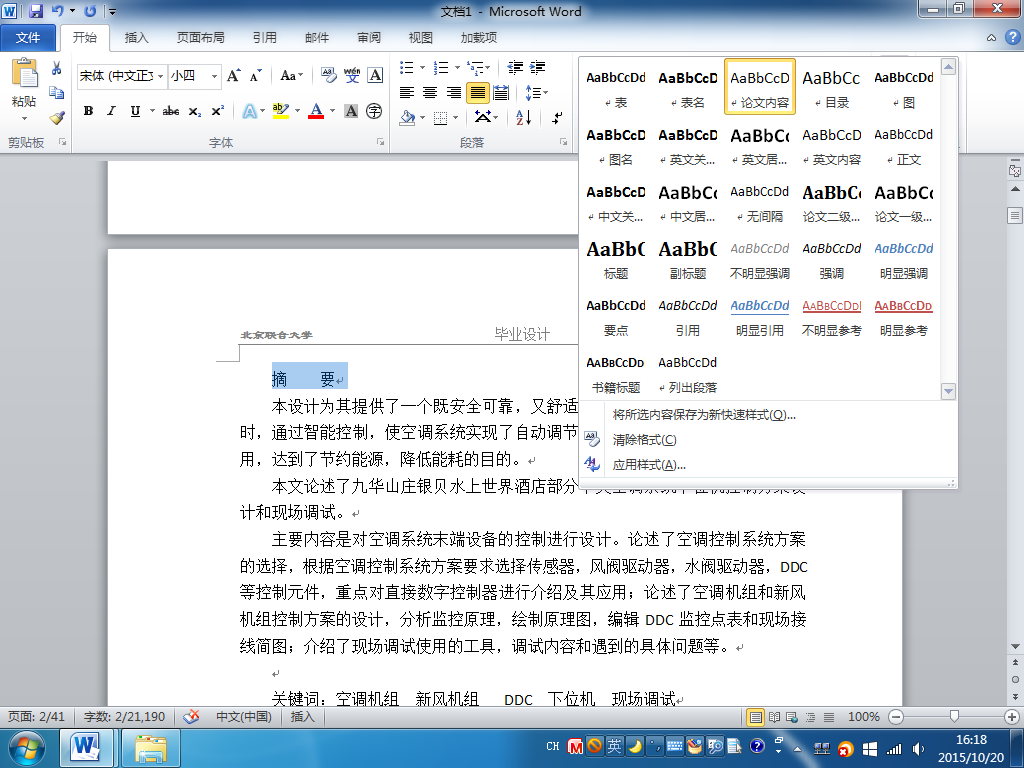Switch to the 审阅 Review tab
Image resolution: width=1024 pixels, height=768 pixels.
pyautogui.click(x=369, y=37)
